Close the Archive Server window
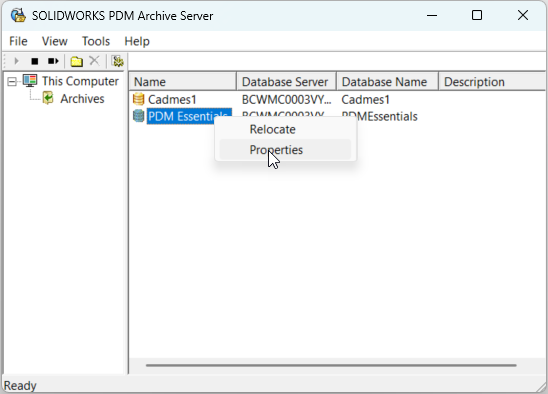Image resolution: width=548 pixels, height=394 pixels. pyautogui.click(x=523, y=15)
